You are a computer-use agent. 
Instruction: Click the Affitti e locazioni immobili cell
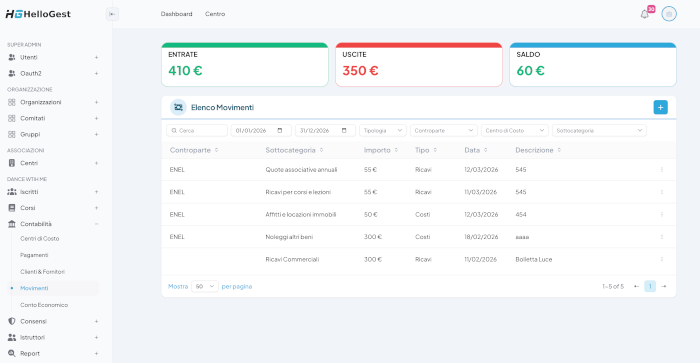point(300,214)
